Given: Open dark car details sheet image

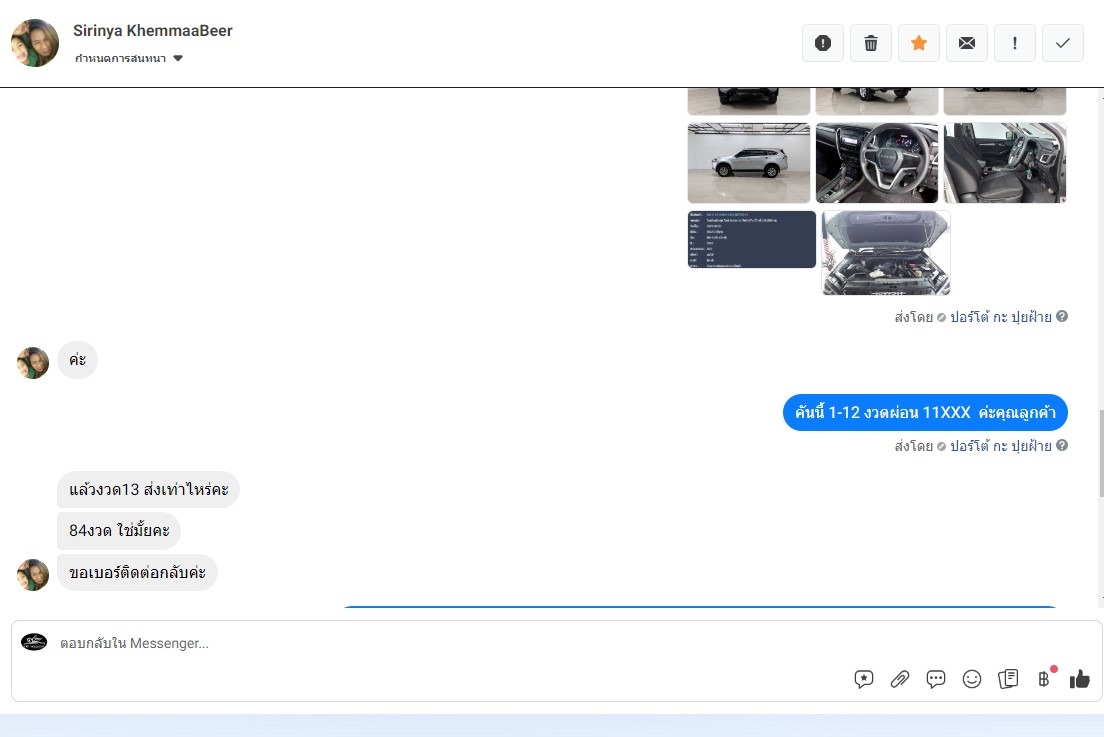Looking at the screenshot, I should click(x=751, y=239).
